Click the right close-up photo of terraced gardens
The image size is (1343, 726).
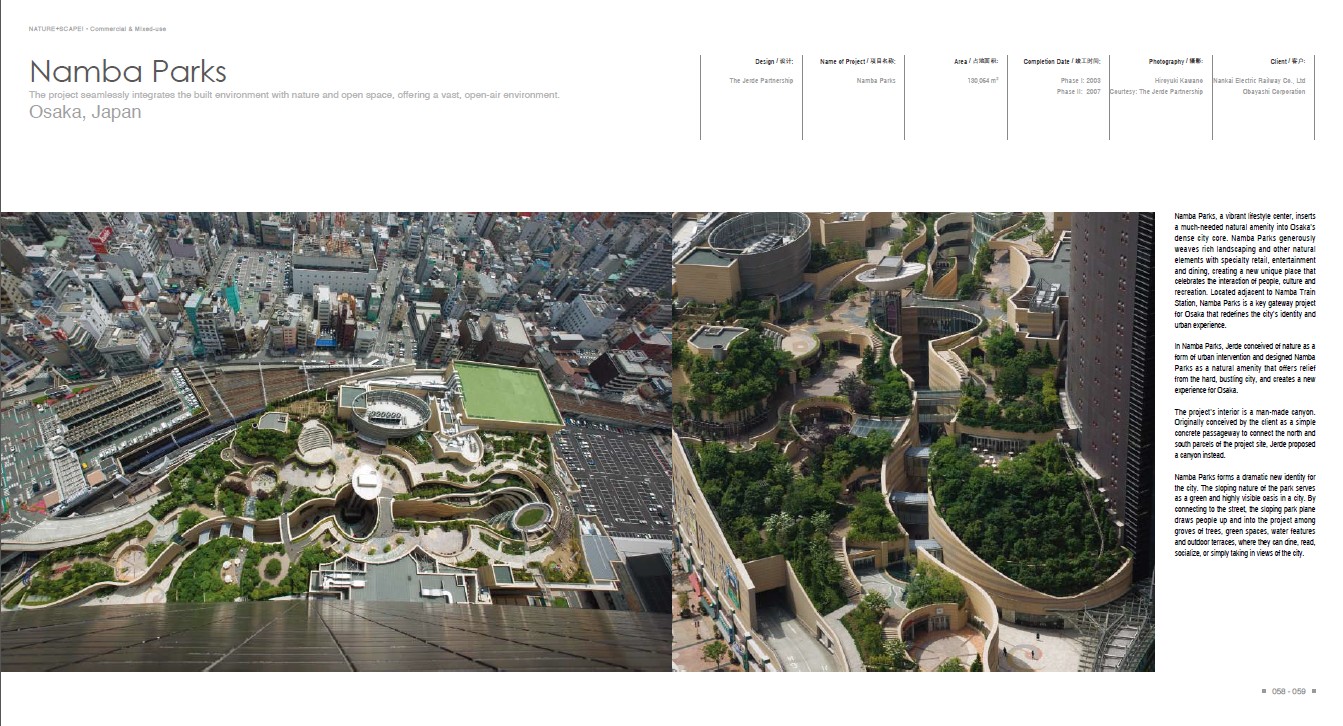coord(912,440)
